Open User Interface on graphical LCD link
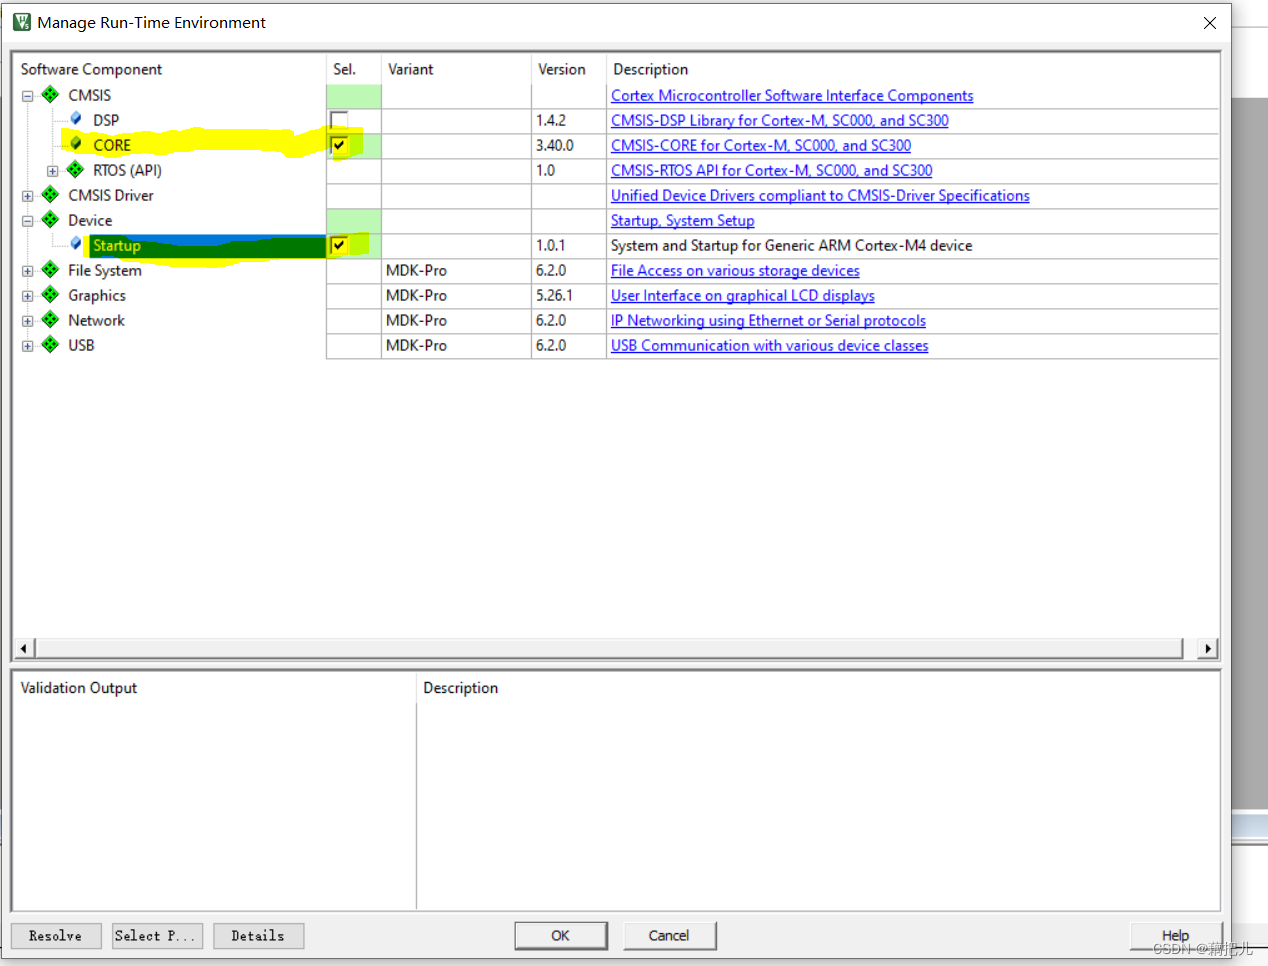 (743, 295)
